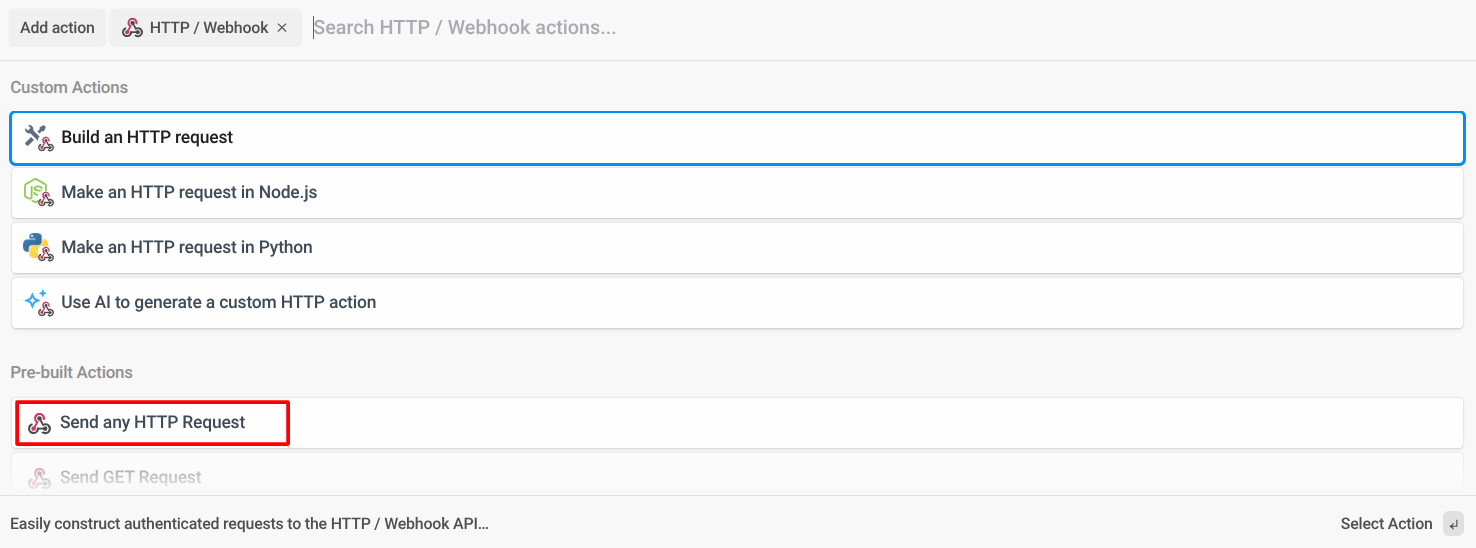
Task: Click the Node.js icon
Action: coord(38,192)
